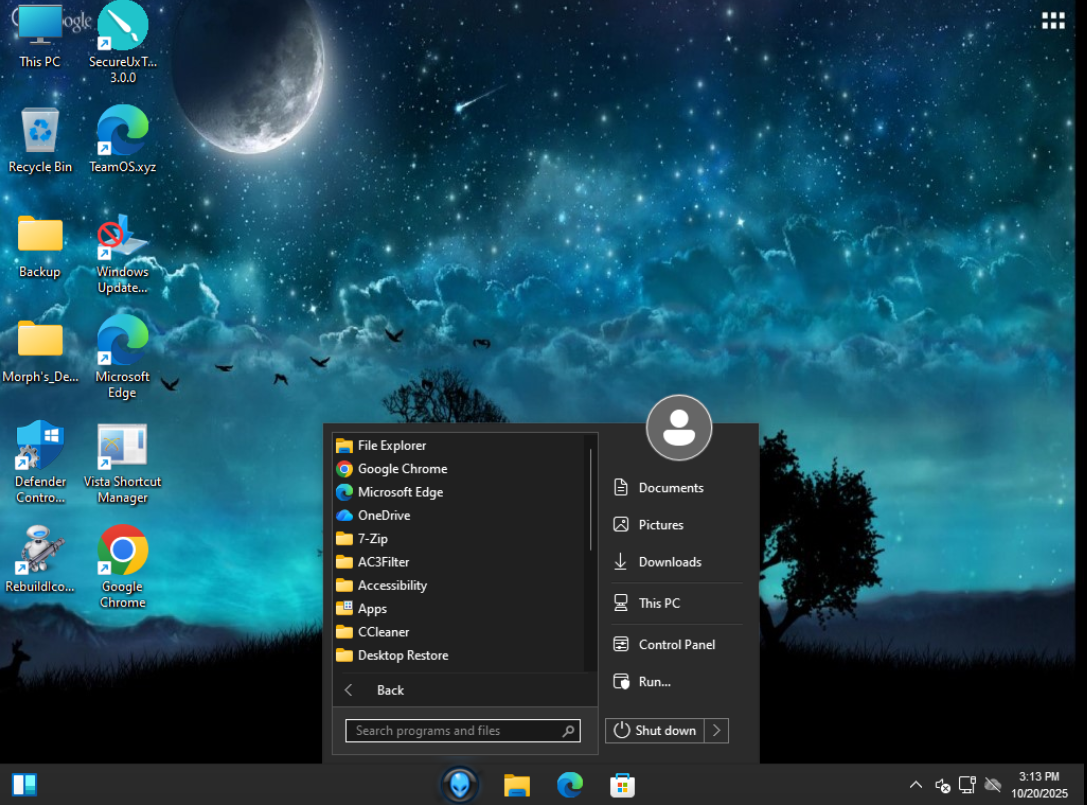
Task: Show hidden system tray icons
Action: [x=915, y=785]
